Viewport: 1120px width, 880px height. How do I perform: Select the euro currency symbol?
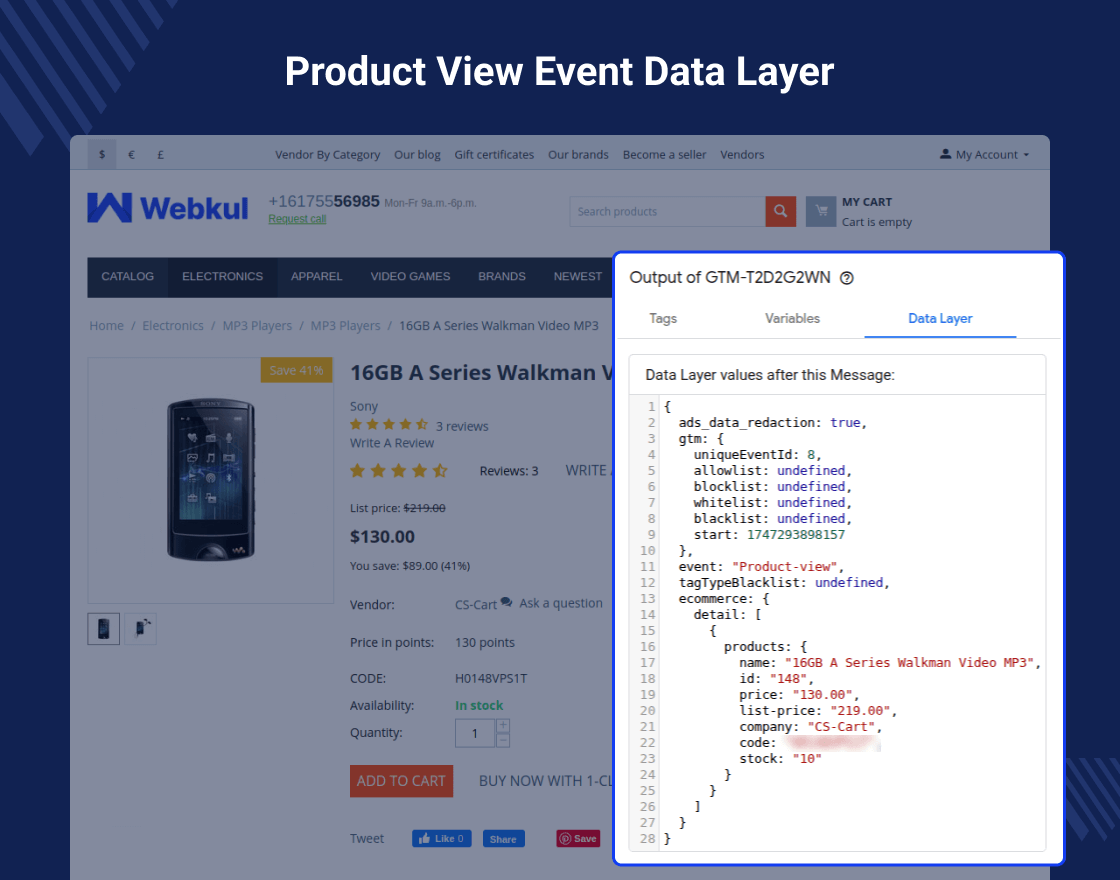point(131,154)
